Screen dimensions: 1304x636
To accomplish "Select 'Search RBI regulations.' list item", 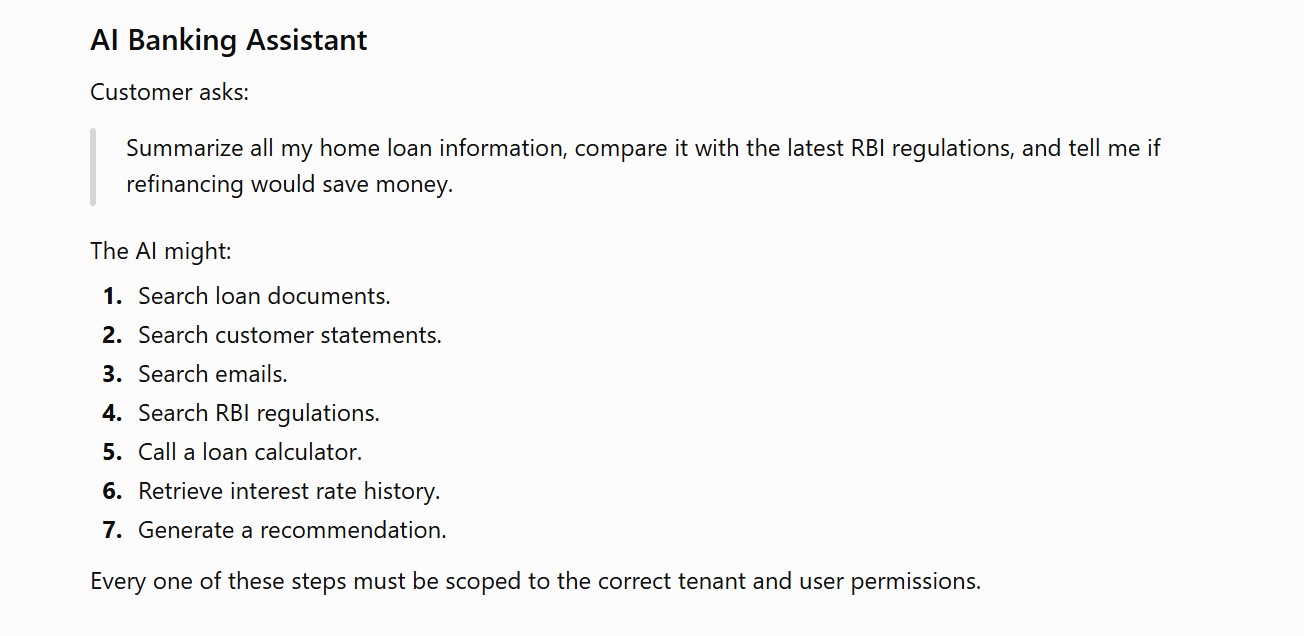I will point(259,413).
